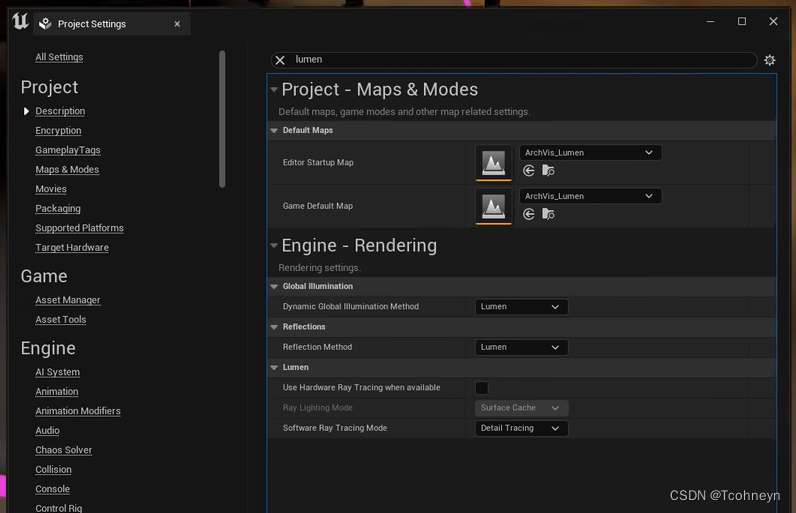Open All Settings link
The width and height of the screenshot is (796, 513).
[x=59, y=57]
